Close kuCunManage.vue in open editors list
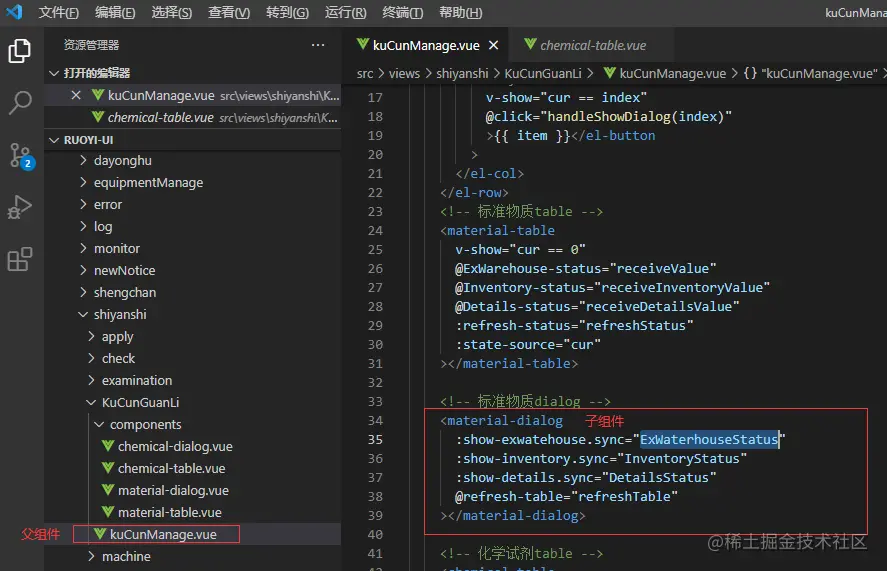This screenshot has height=571, width=887. pyautogui.click(x=76, y=95)
